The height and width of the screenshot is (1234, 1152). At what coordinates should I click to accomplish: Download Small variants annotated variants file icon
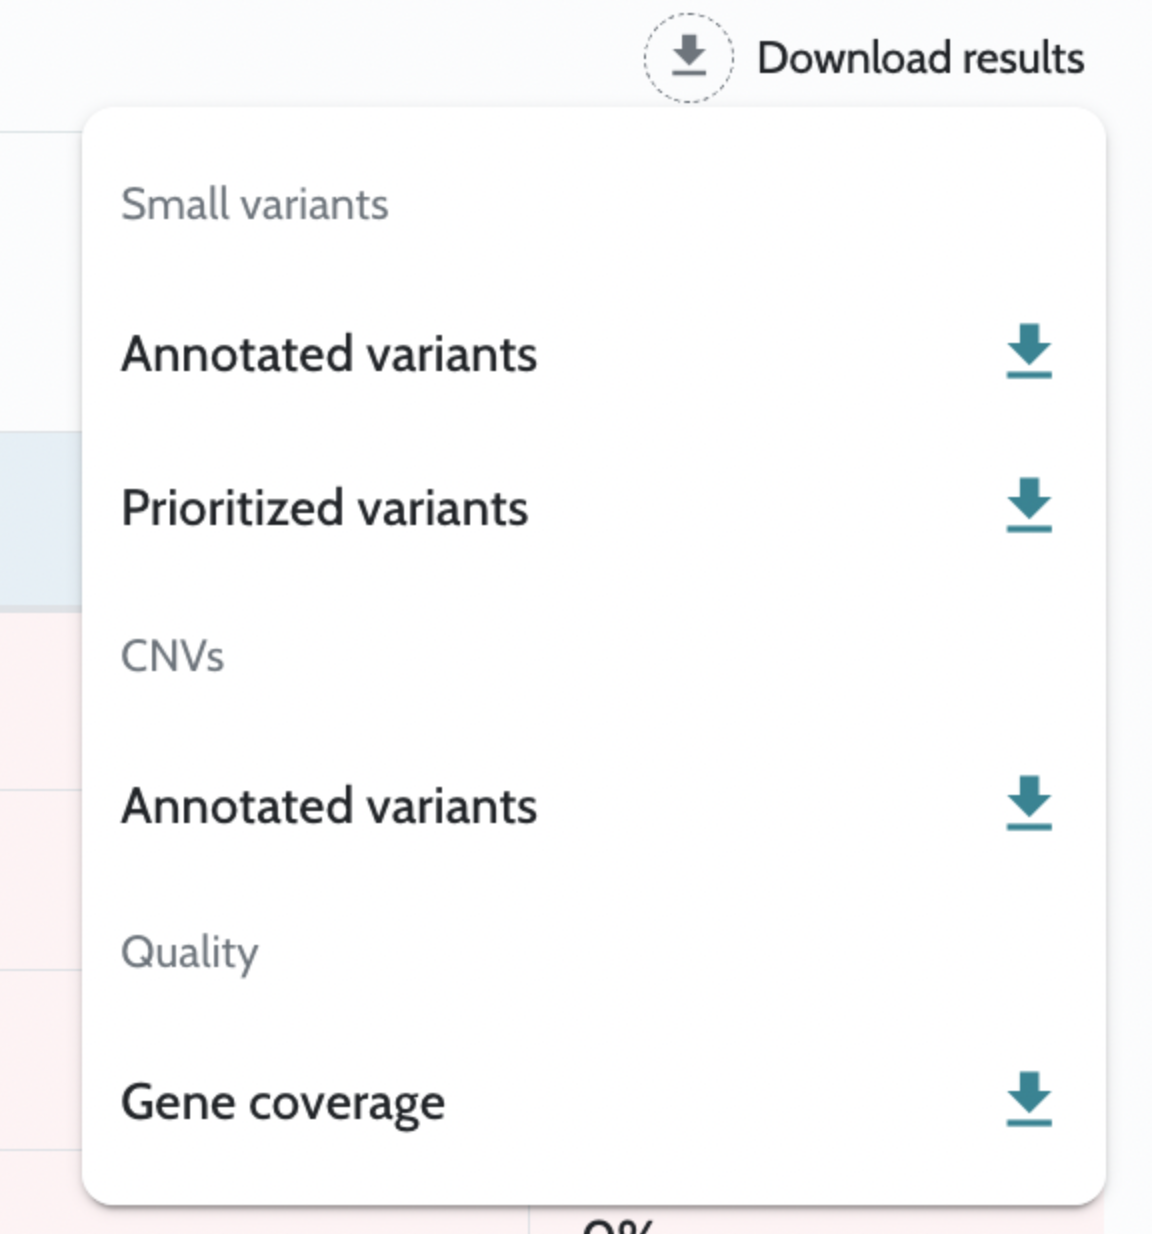1028,351
